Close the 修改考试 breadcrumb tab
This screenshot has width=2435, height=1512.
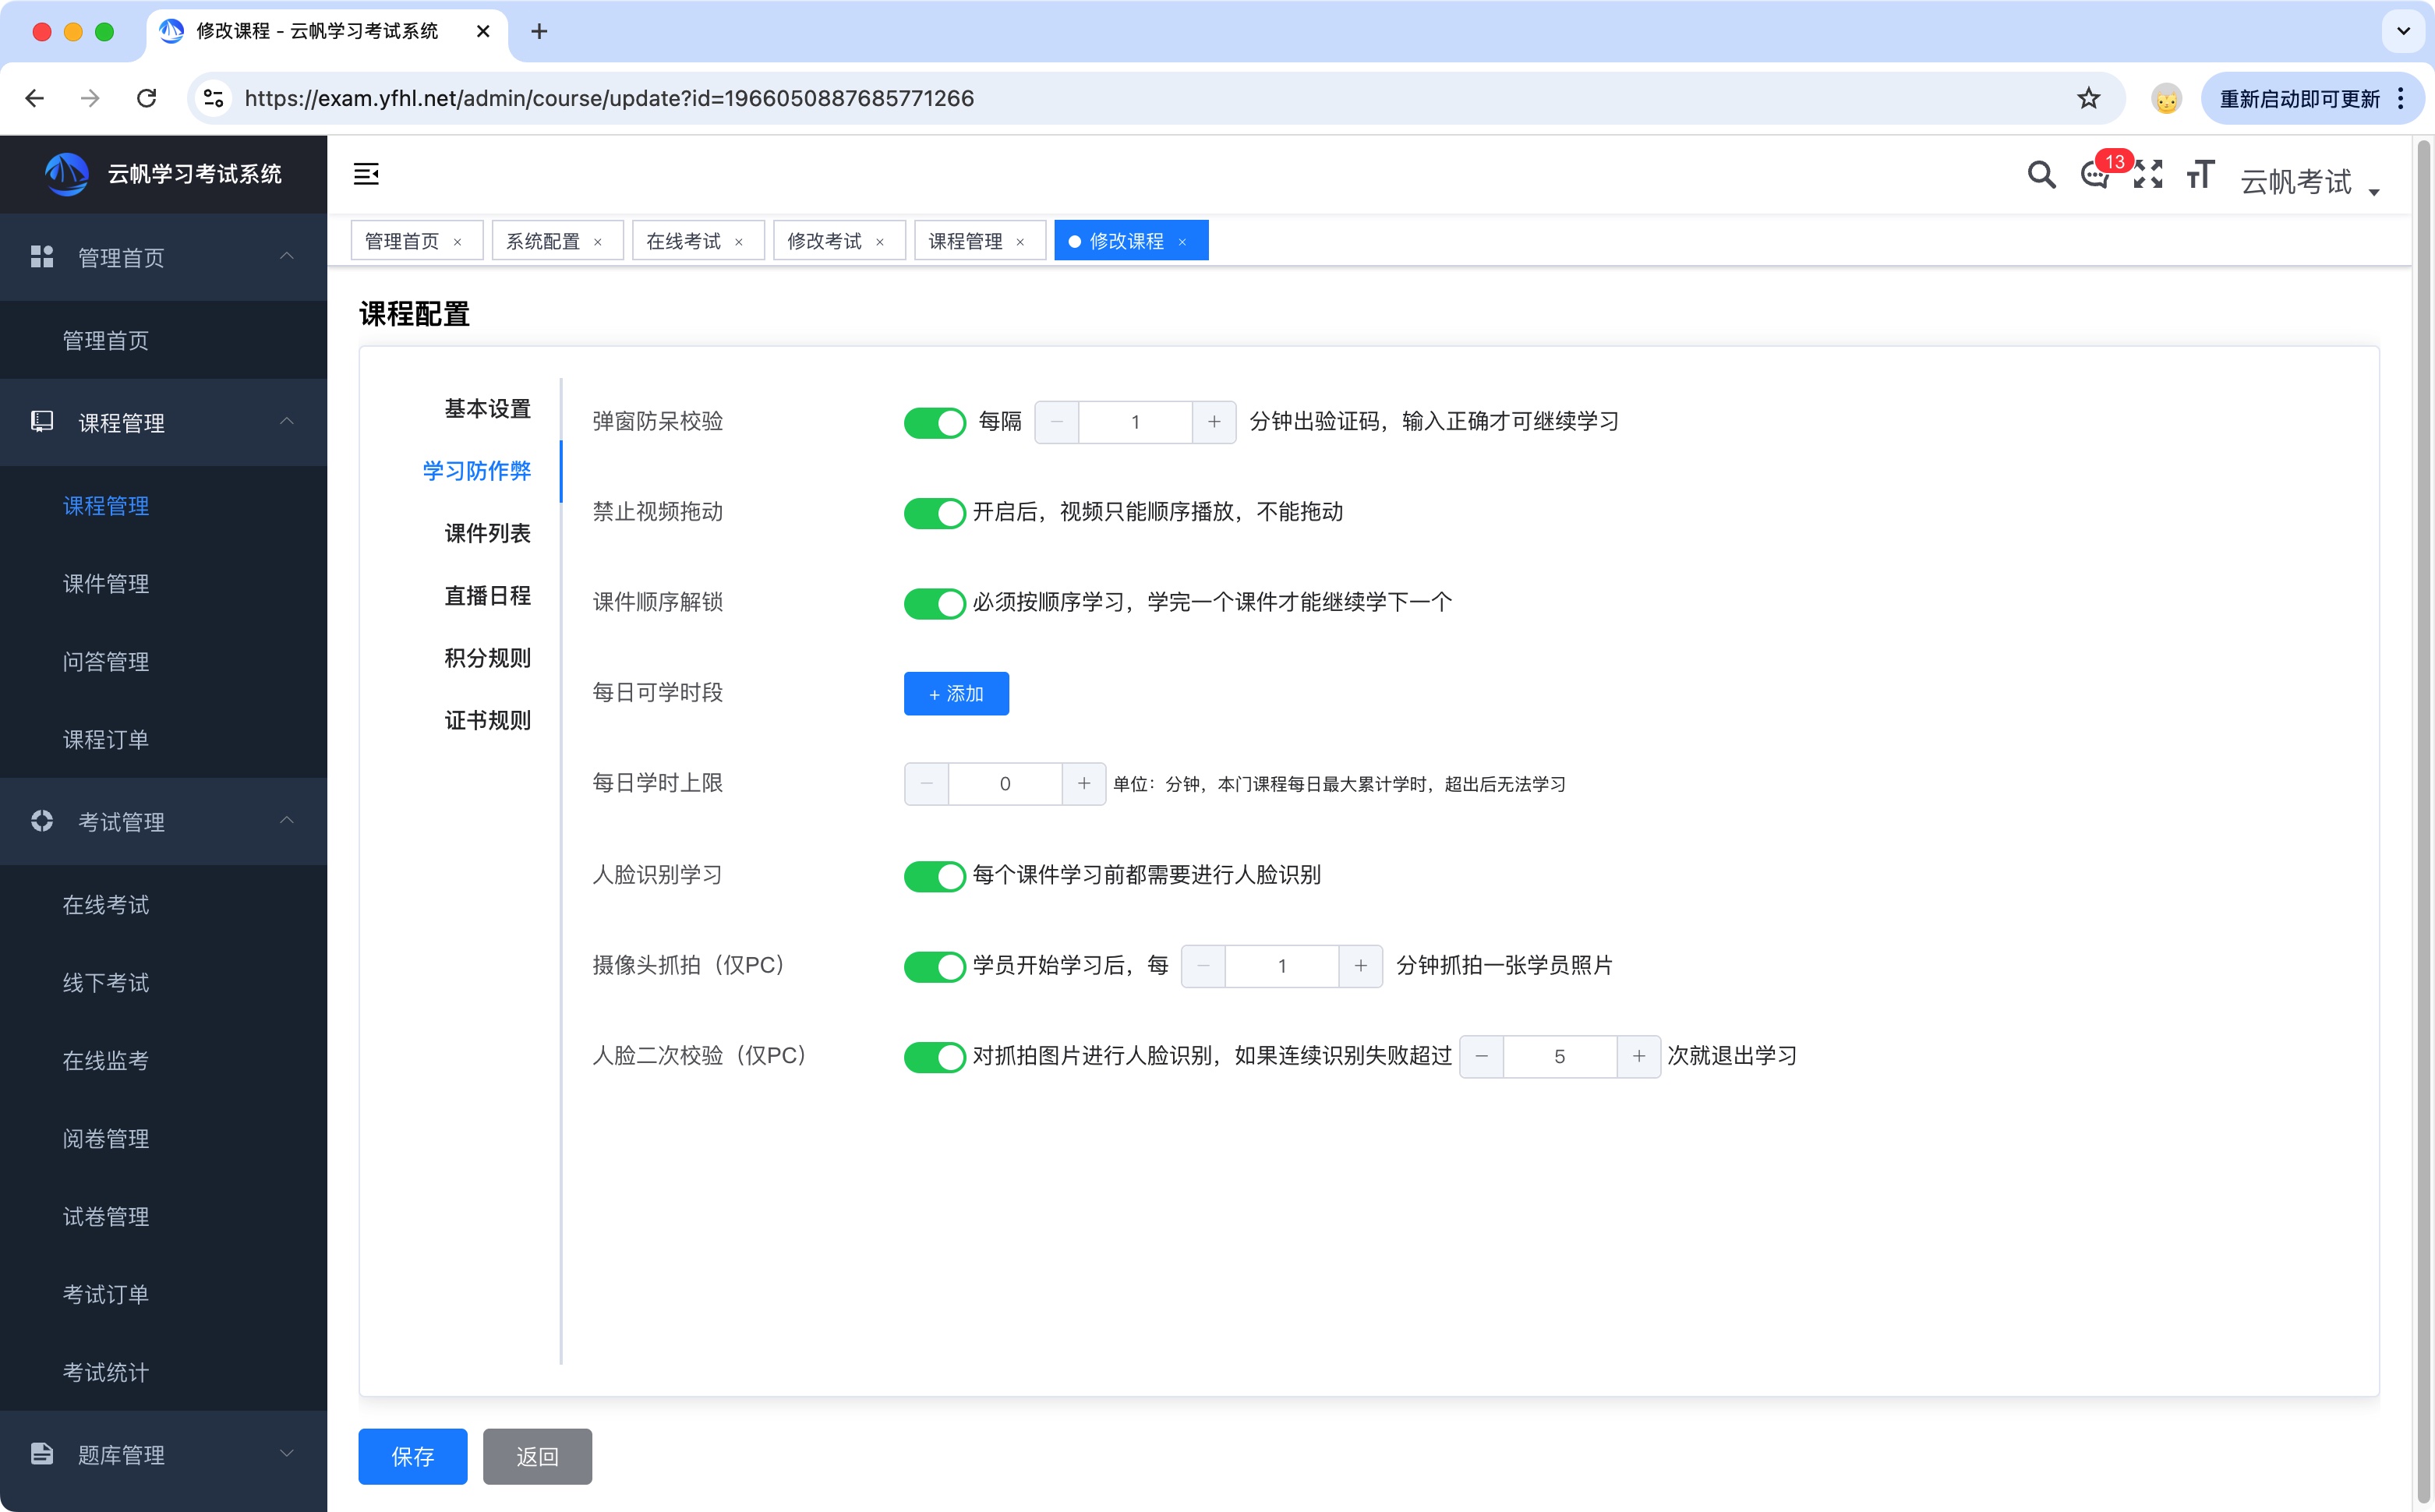tap(880, 241)
